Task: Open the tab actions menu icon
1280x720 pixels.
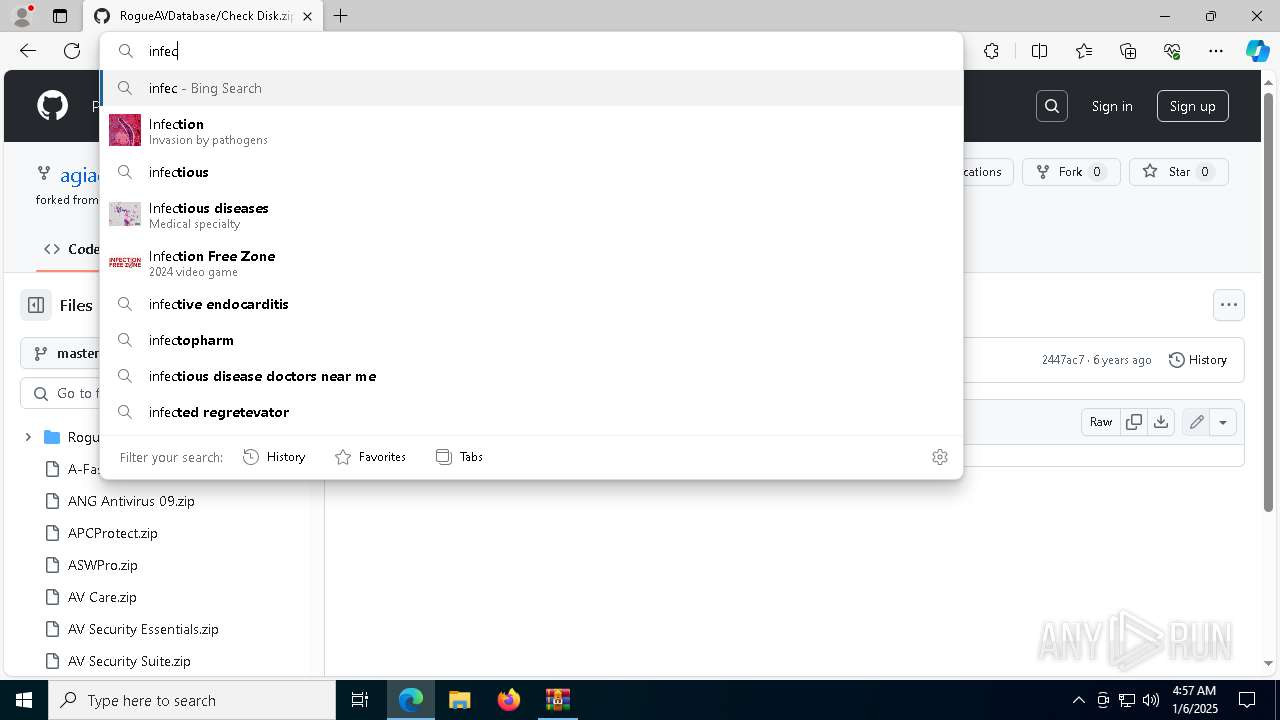Action: 60,16
